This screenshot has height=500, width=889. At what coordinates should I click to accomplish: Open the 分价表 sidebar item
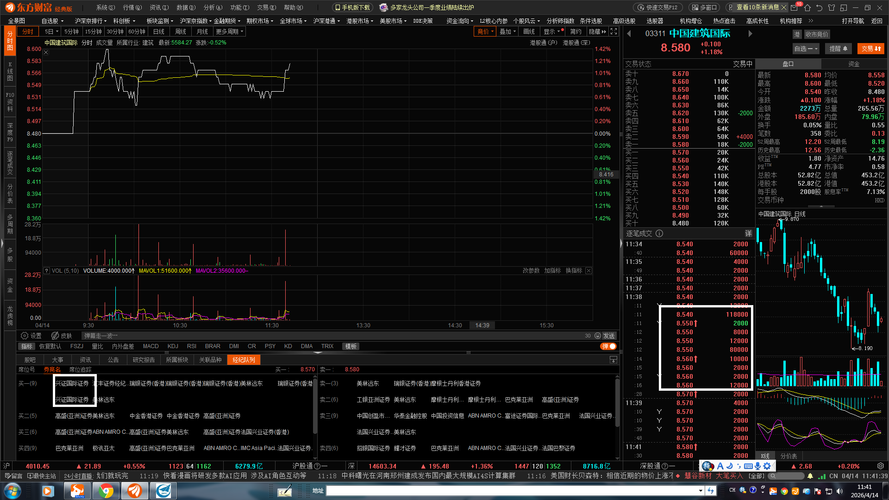(x=10, y=193)
